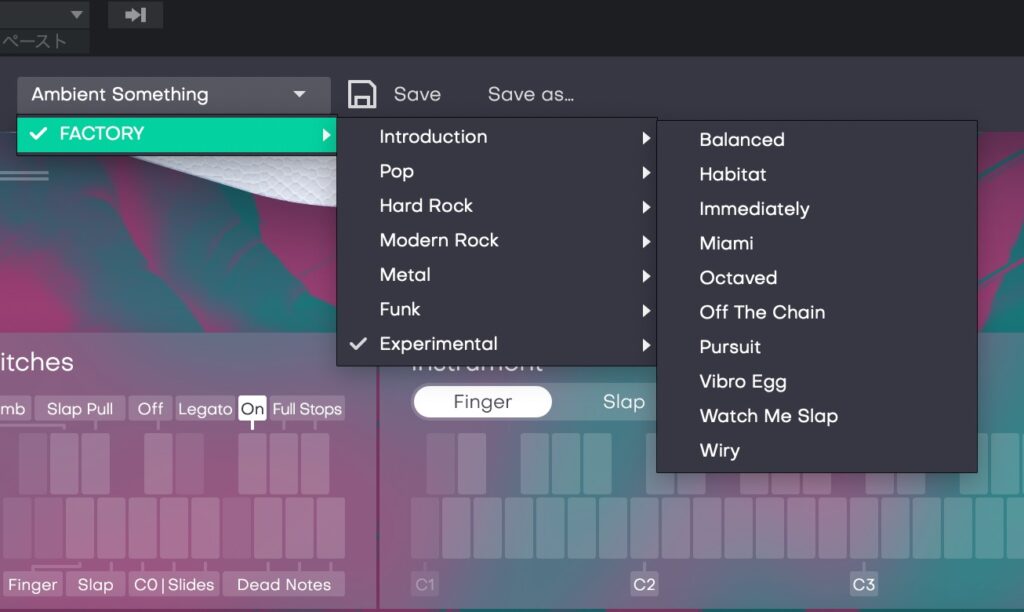Screen dimensions: 1024x612
Task: Select the Finger instrument mode
Action: tap(482, 402)
